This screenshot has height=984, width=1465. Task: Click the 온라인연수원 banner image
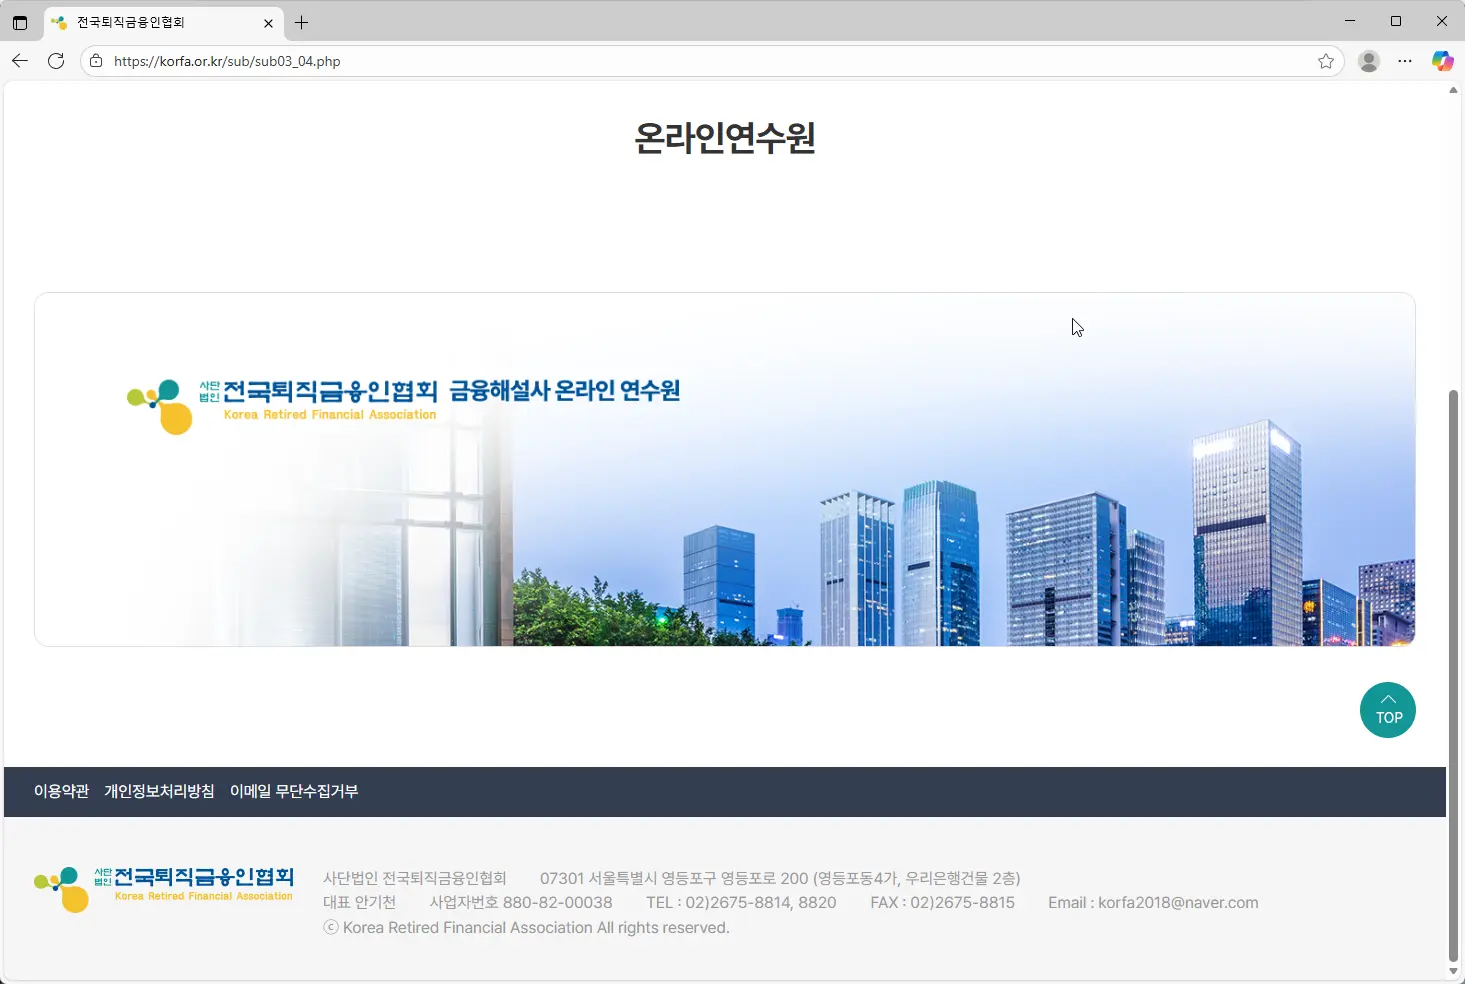pyautogui.click(x=725, y=469)
